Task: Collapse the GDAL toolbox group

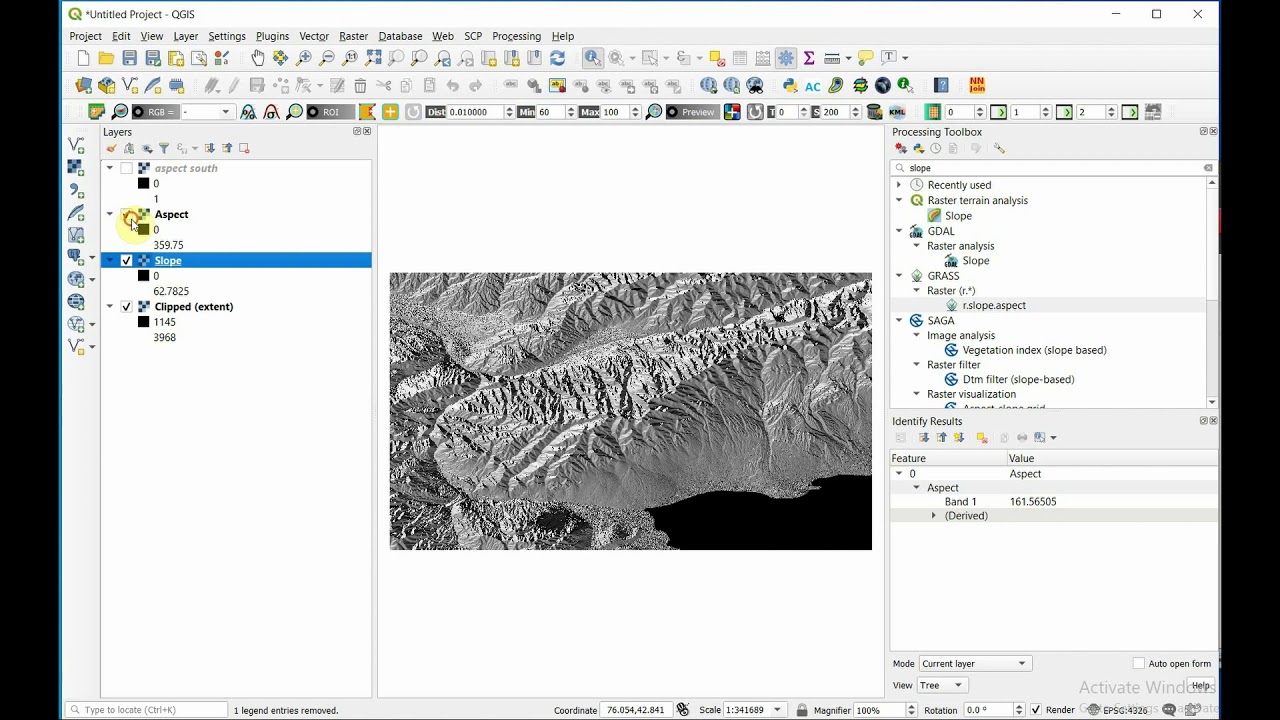Action: click(x=899, y=231)
